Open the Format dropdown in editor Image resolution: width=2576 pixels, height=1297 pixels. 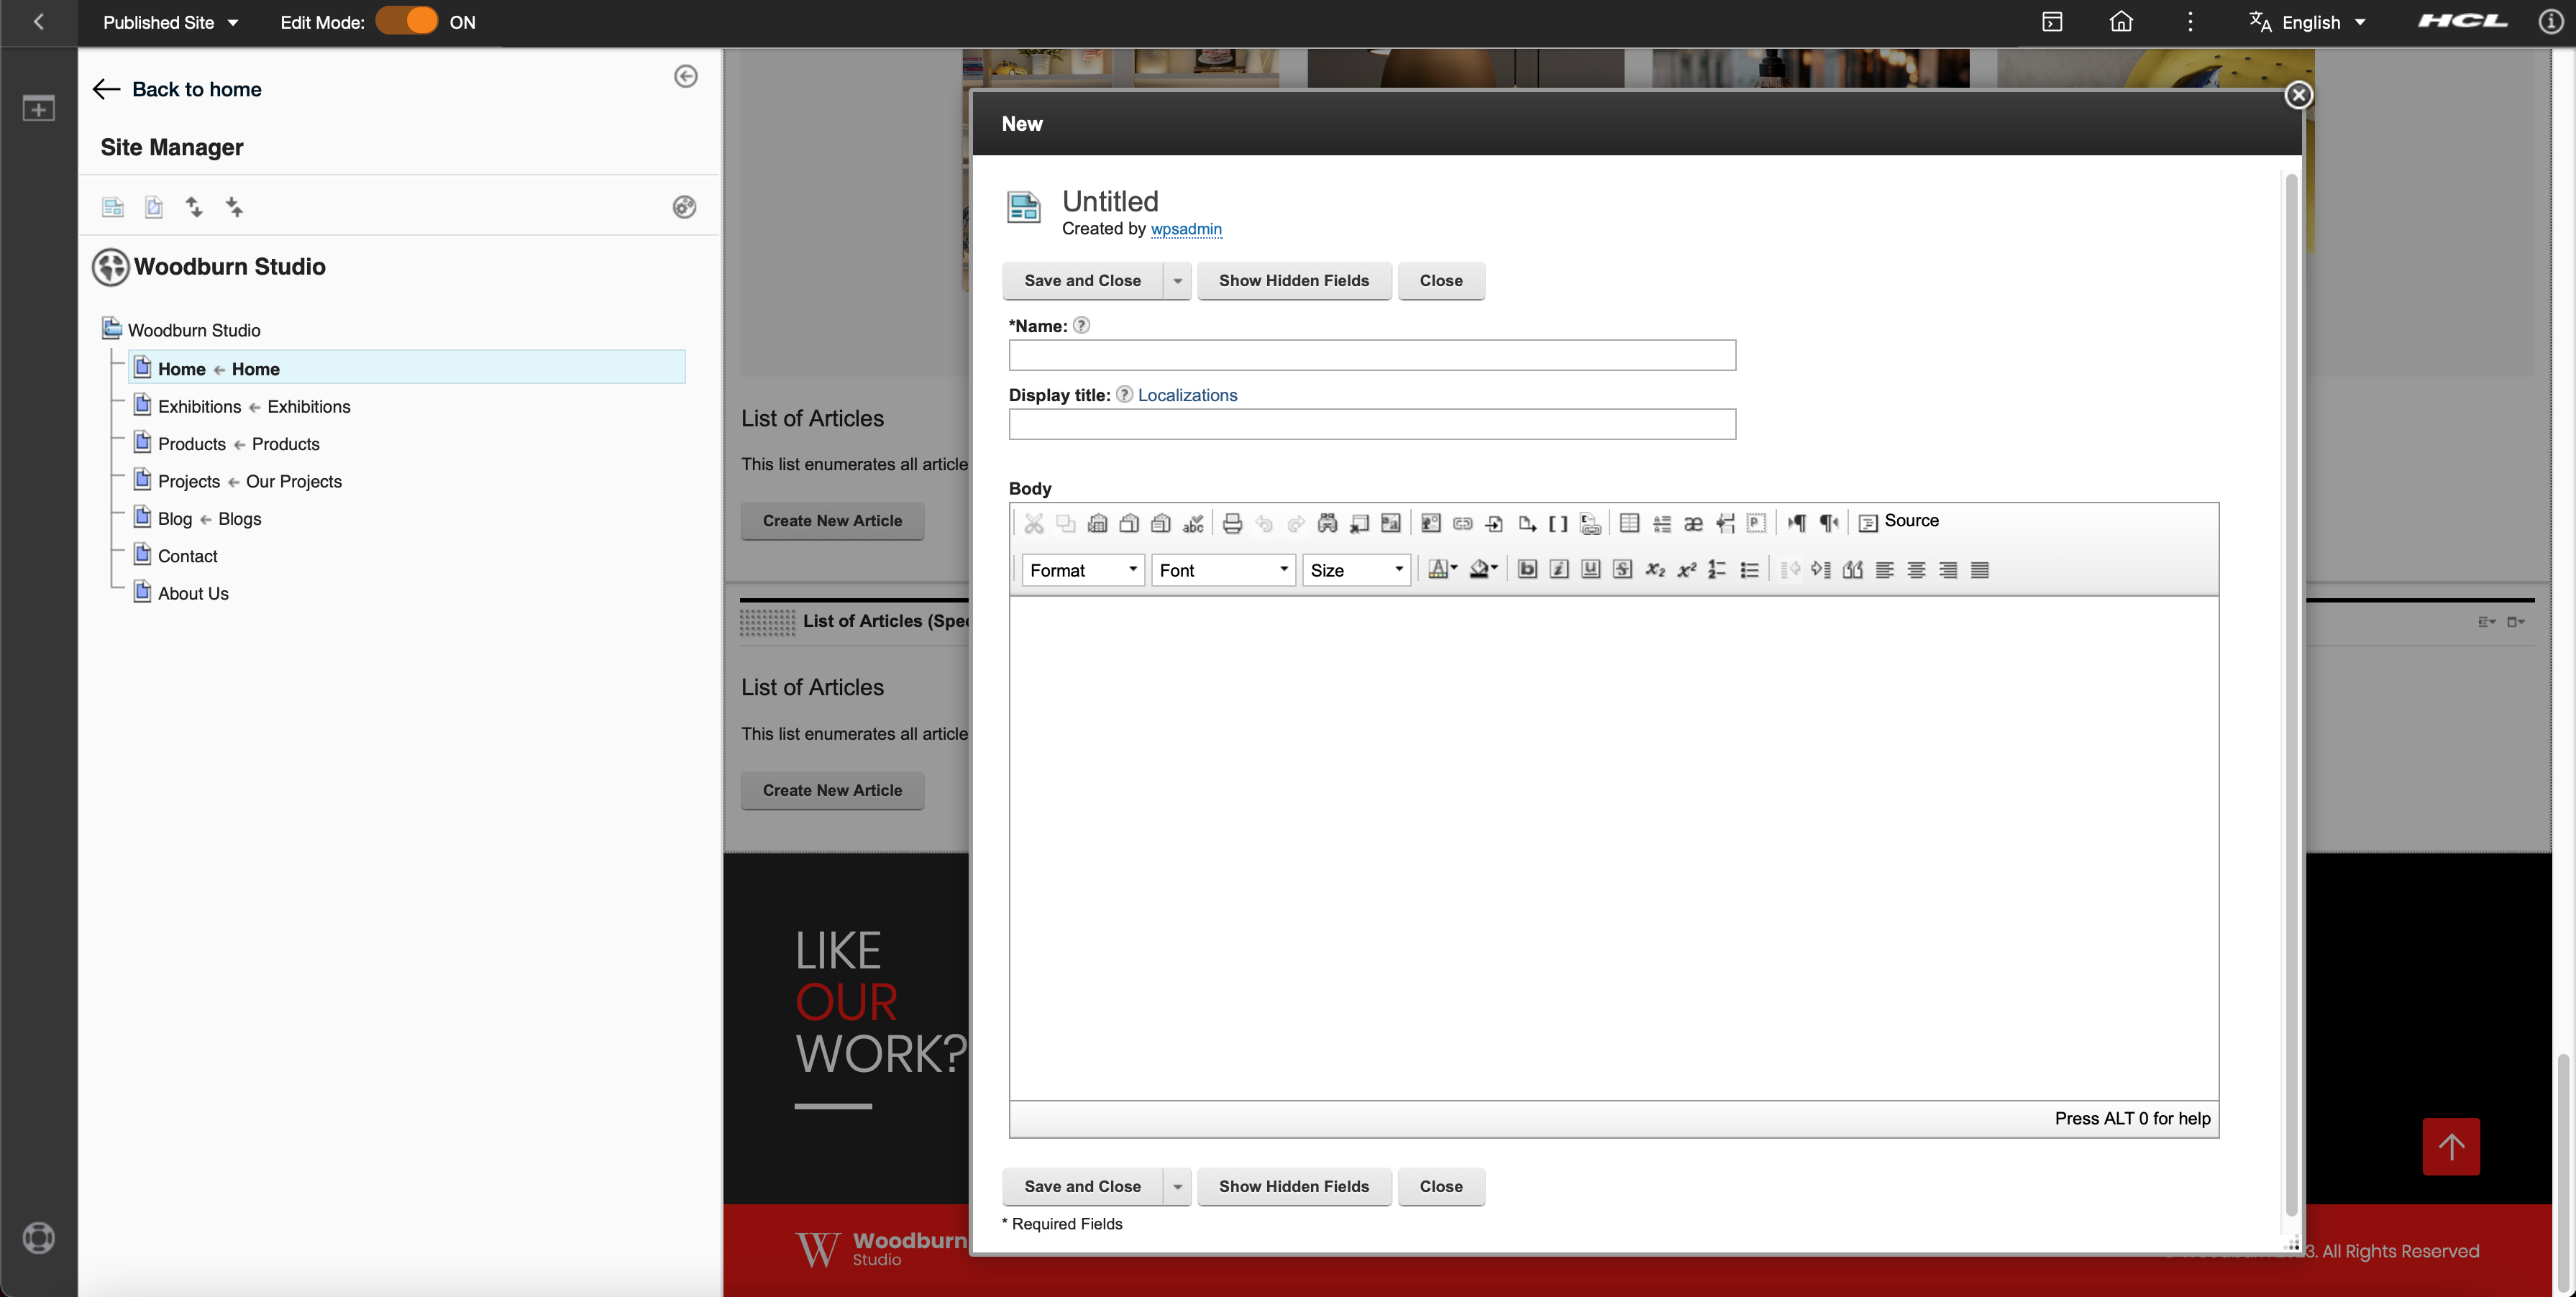(1079, 569)
